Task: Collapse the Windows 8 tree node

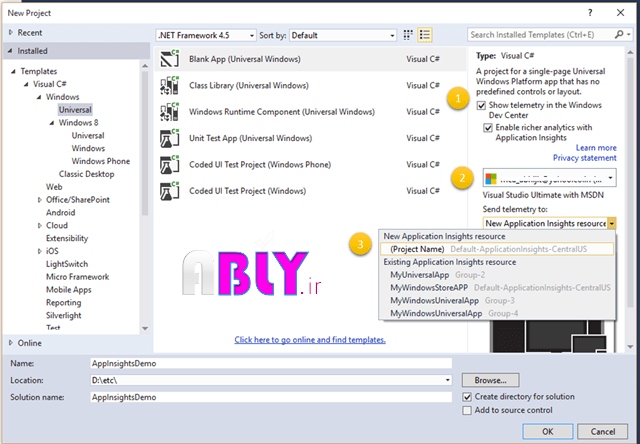Action: (x=52, y=123)
